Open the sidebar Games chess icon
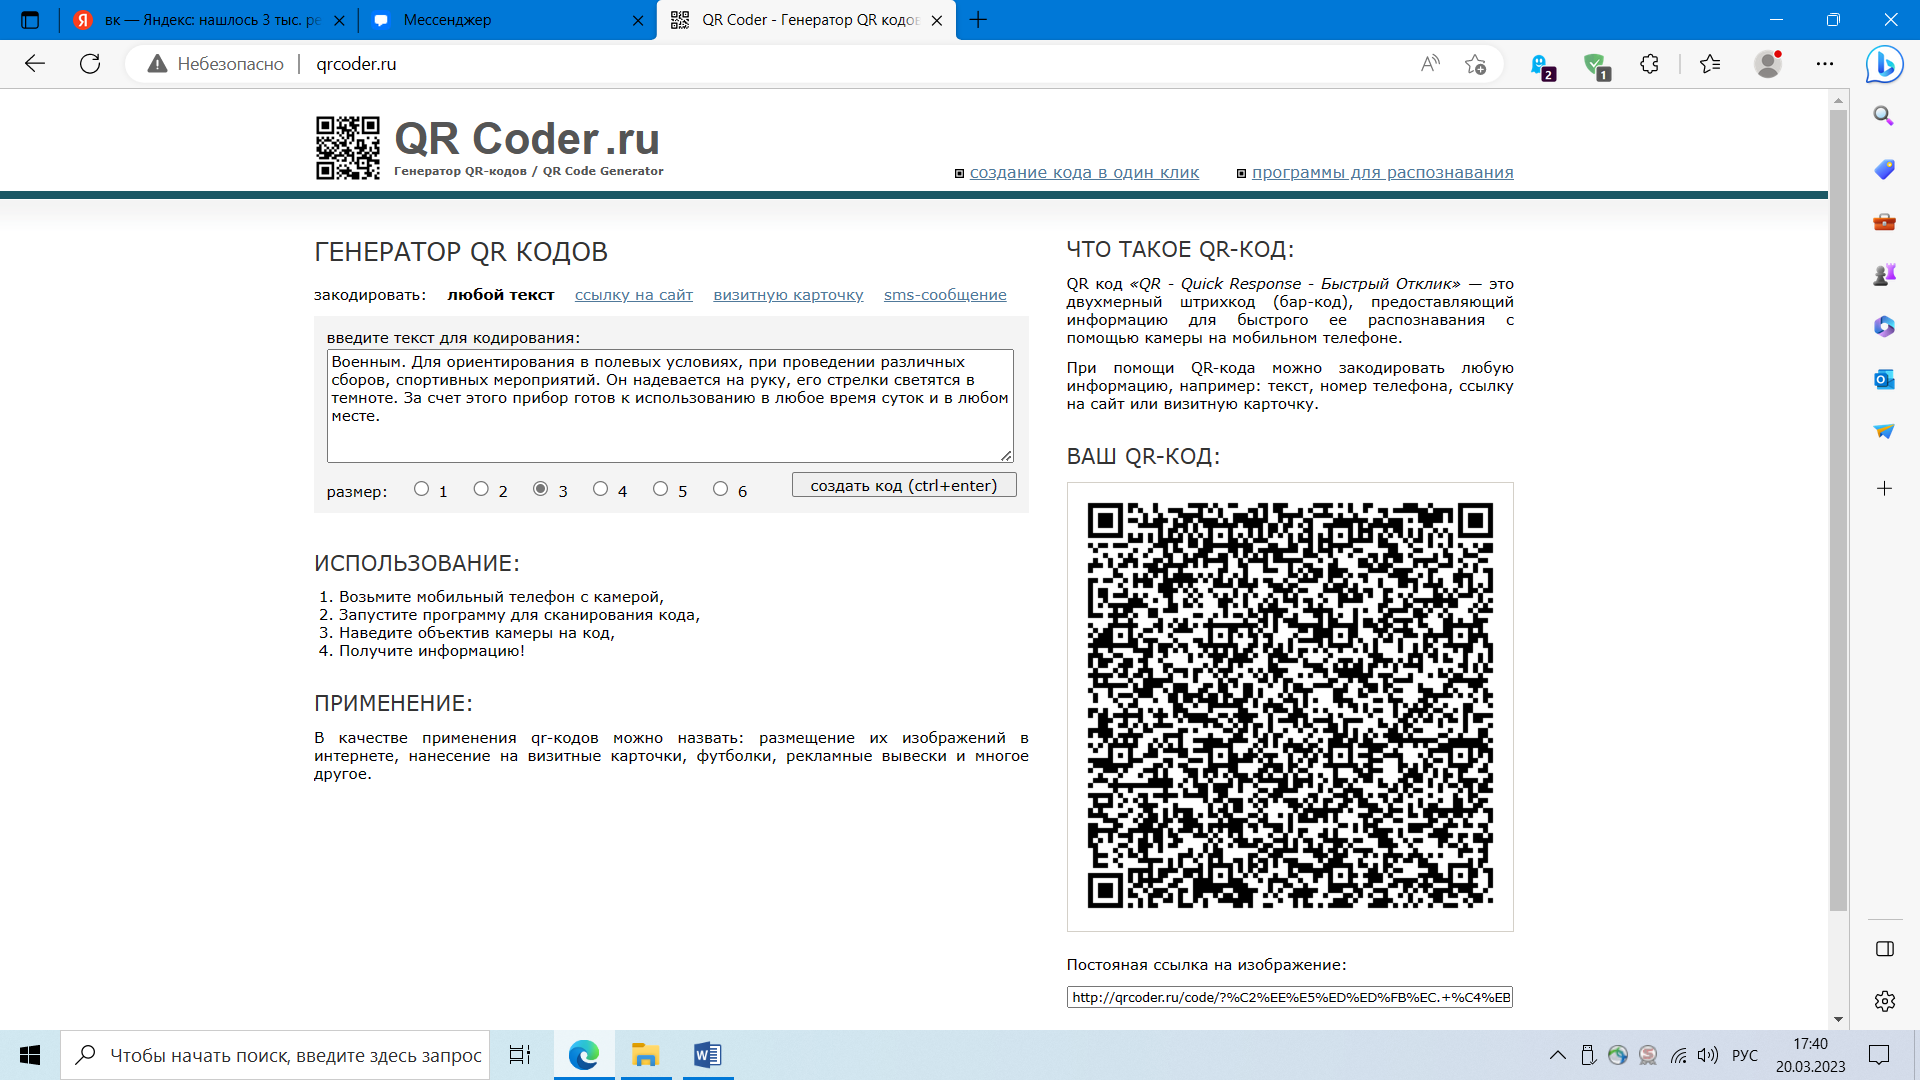The image size is (1920, 1080). tap(1884, 274)
